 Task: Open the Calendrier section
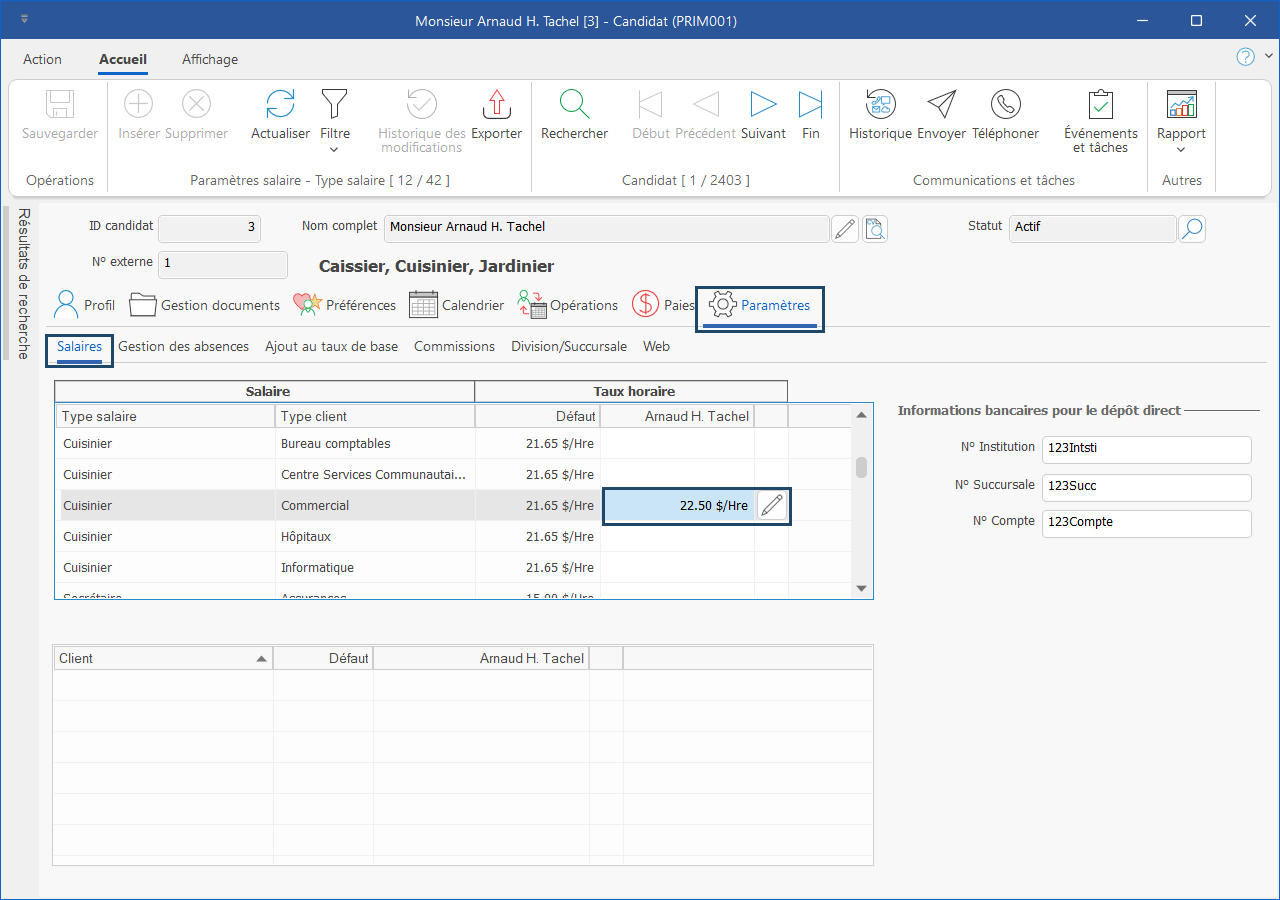[x=456, y=305]
